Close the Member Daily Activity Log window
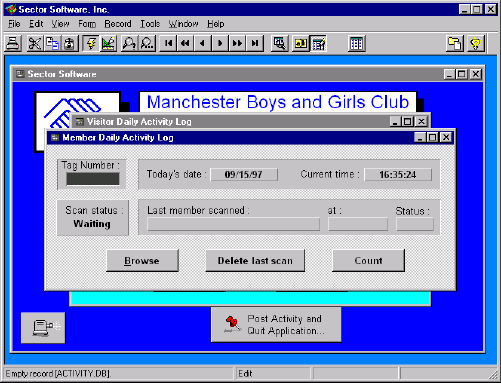The width and height of the screenshot is (501, 383). coord(446,137)
